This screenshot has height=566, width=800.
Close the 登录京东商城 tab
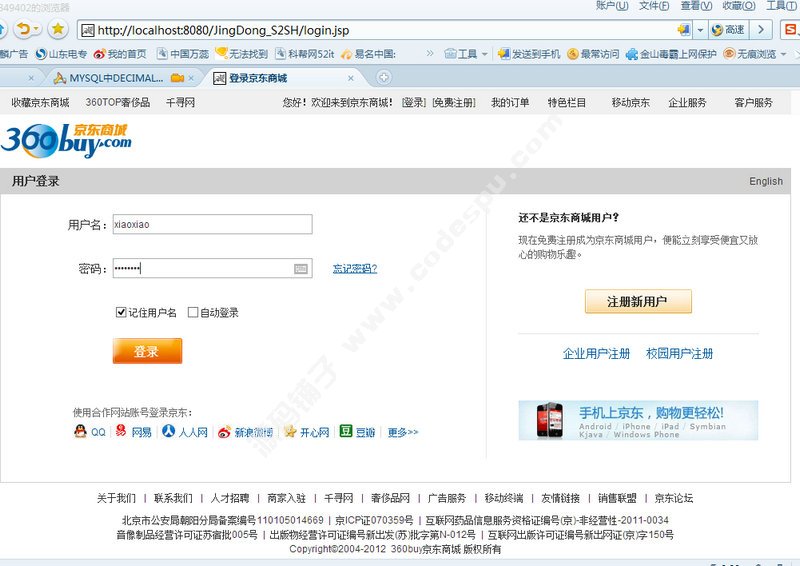click(351, 79)
